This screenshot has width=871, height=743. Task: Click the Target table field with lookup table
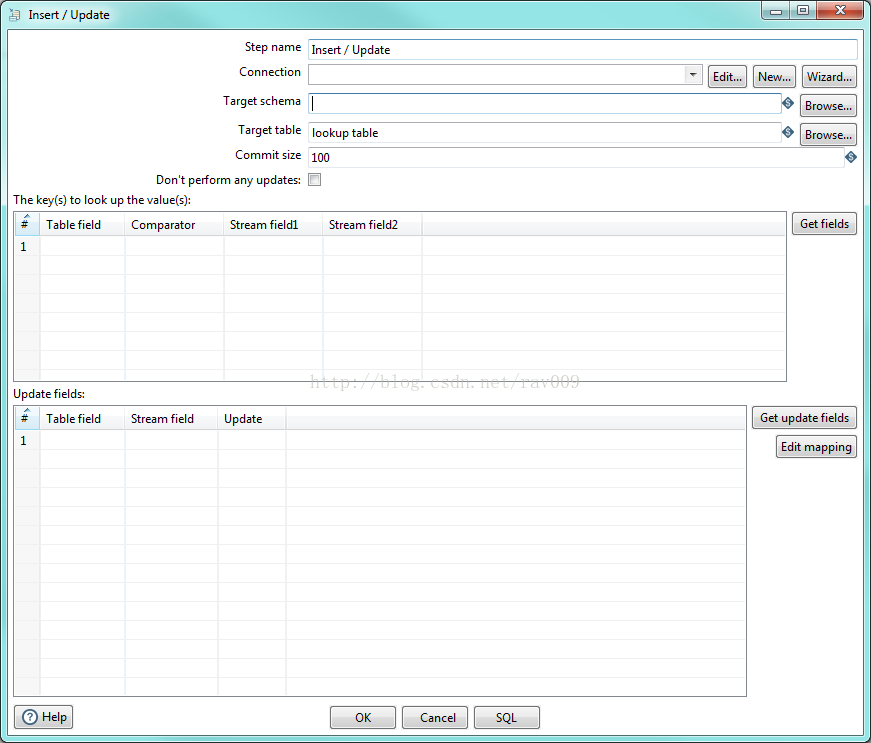(545, 133)
